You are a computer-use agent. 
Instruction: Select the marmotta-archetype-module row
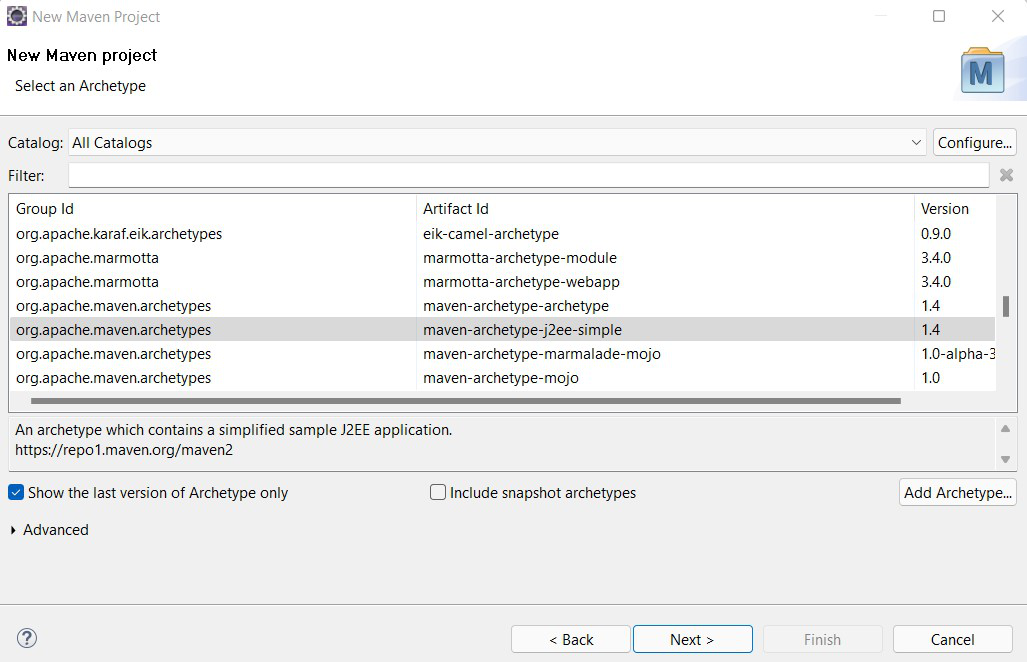(x=502, y=258)
